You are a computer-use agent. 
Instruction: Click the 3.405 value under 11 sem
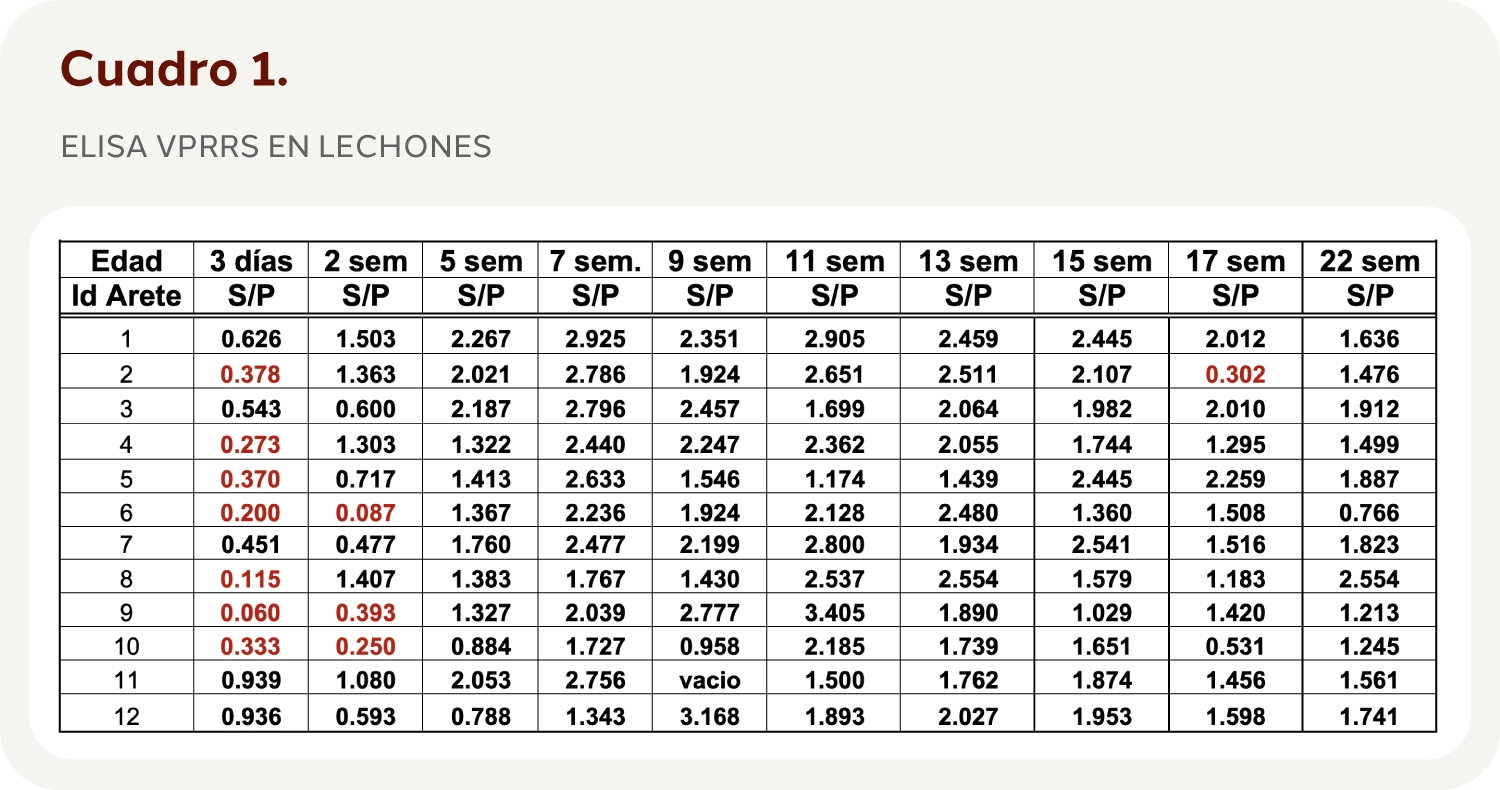pos(834,612)
